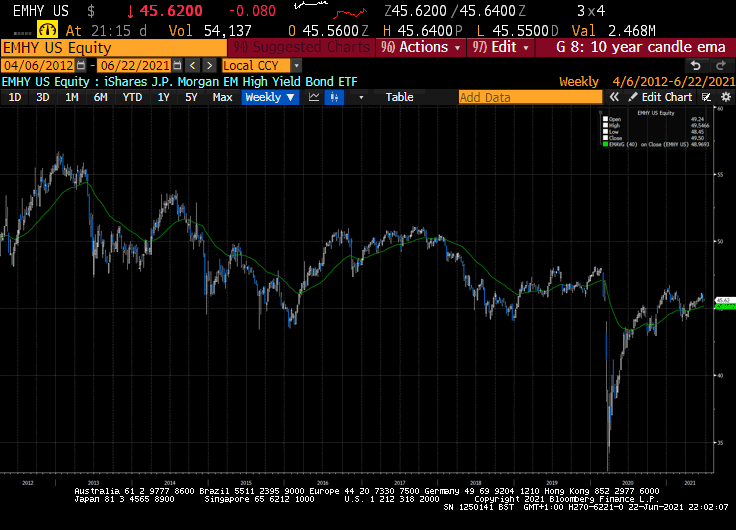
Task: Click the redo arrow icon
Action: (x=721, y=66)
